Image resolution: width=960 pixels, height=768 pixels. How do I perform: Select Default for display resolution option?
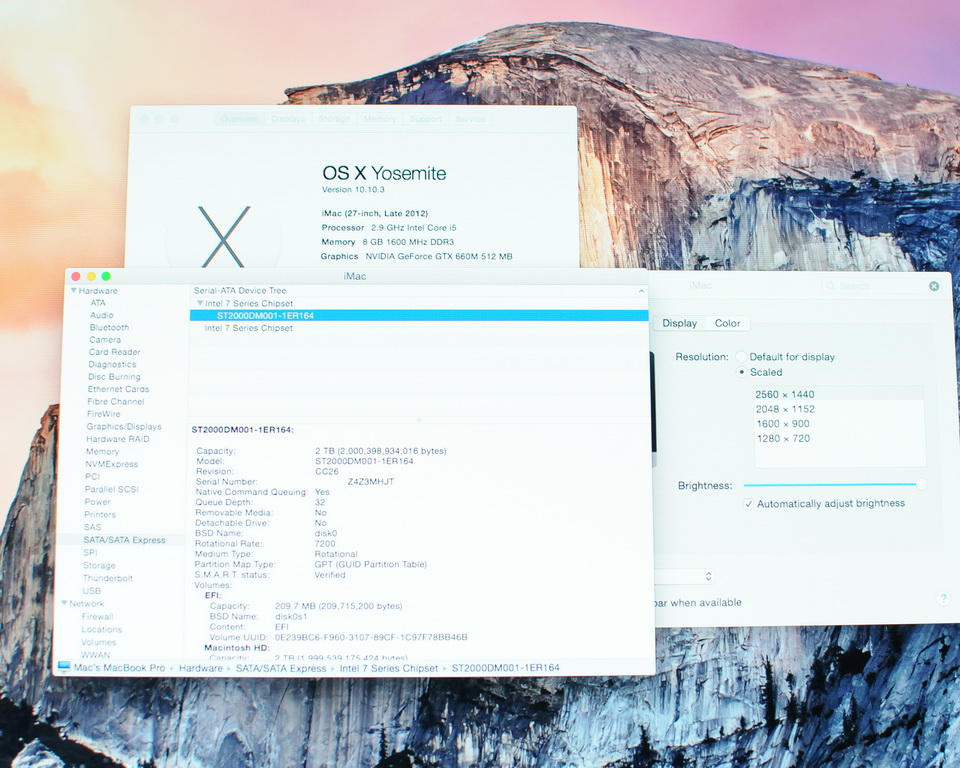click(x=741, y=356)
